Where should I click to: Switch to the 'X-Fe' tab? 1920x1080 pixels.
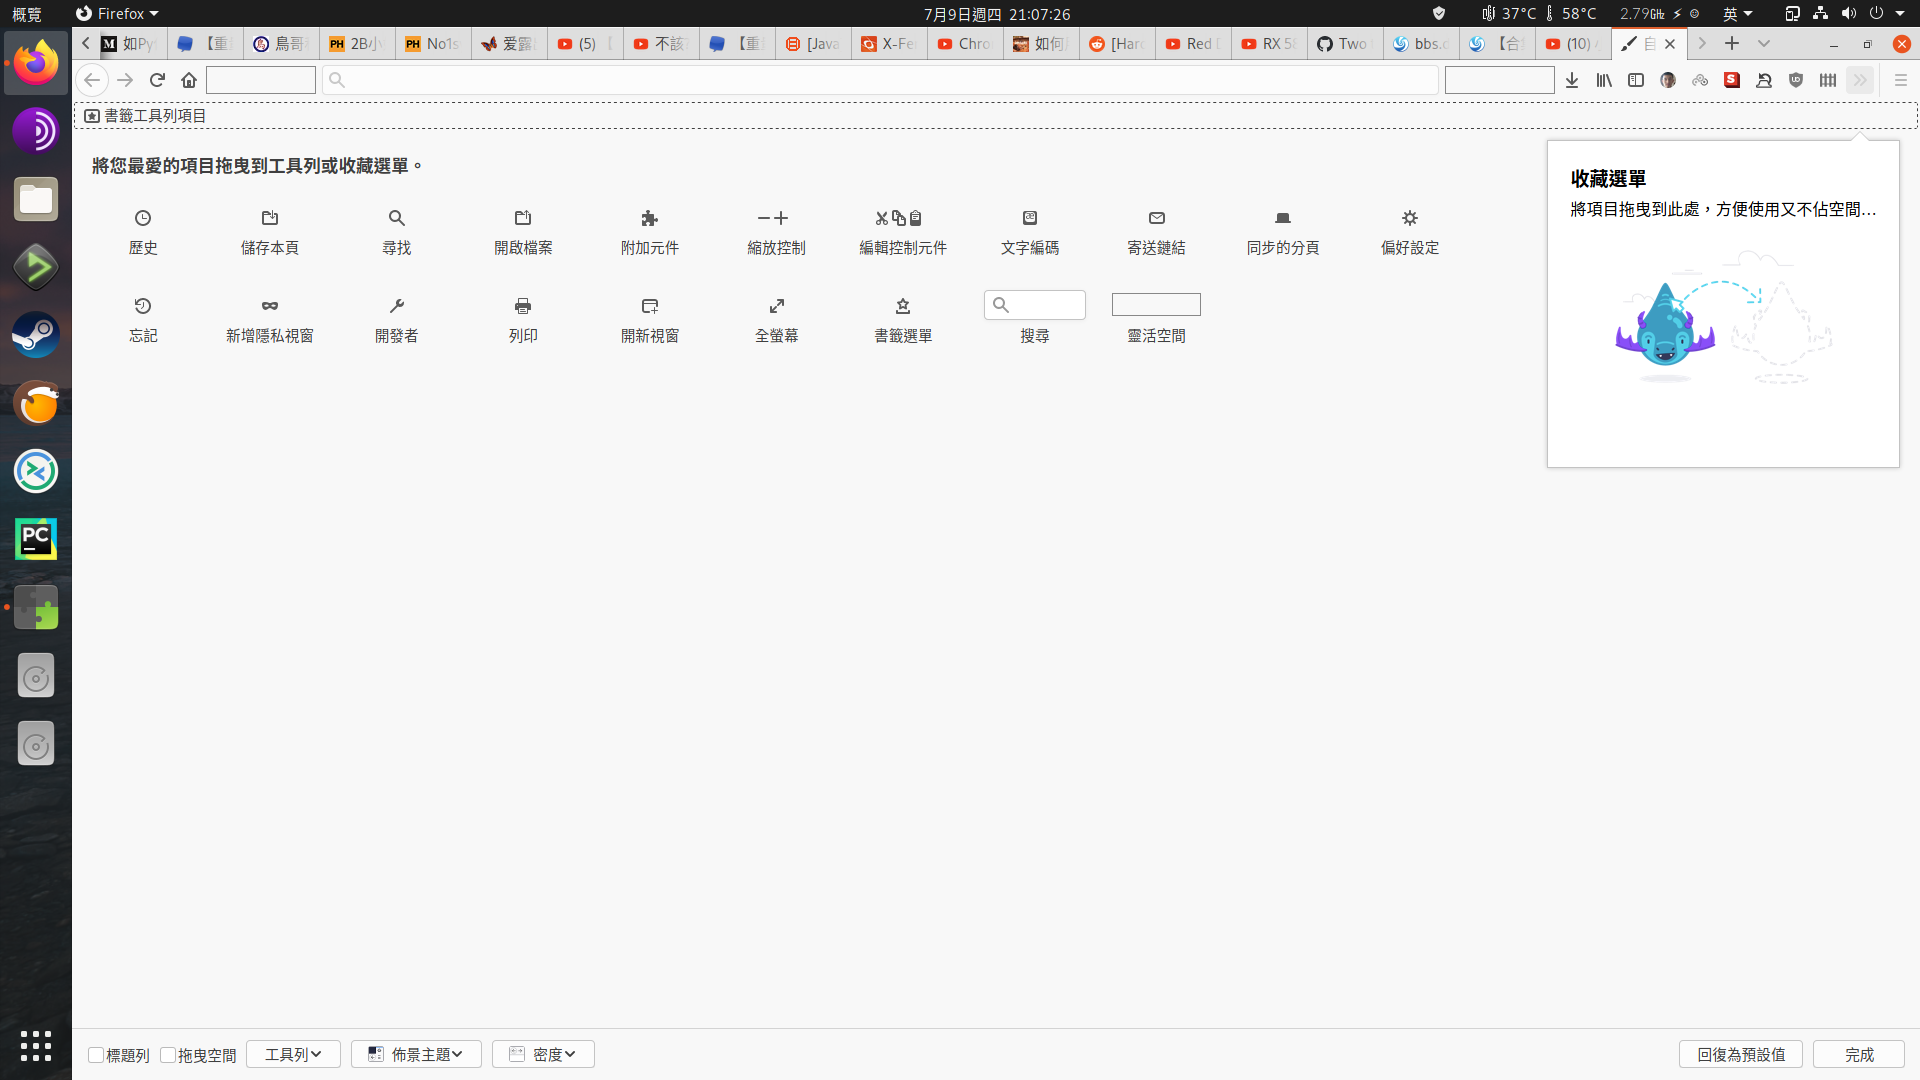tap(889, 44)
